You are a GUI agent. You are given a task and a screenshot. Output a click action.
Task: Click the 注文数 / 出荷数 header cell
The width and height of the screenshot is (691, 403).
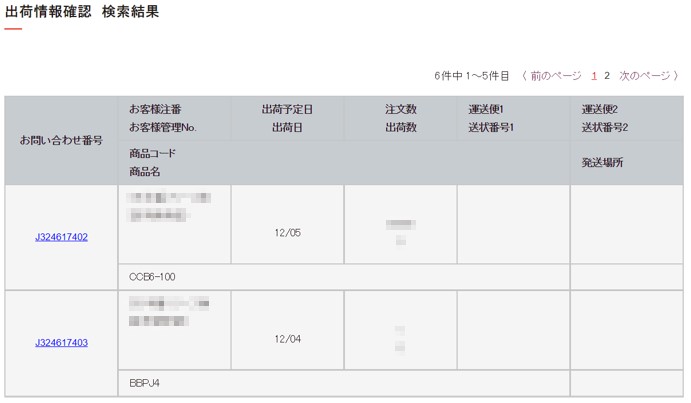[x=401, y=119]
